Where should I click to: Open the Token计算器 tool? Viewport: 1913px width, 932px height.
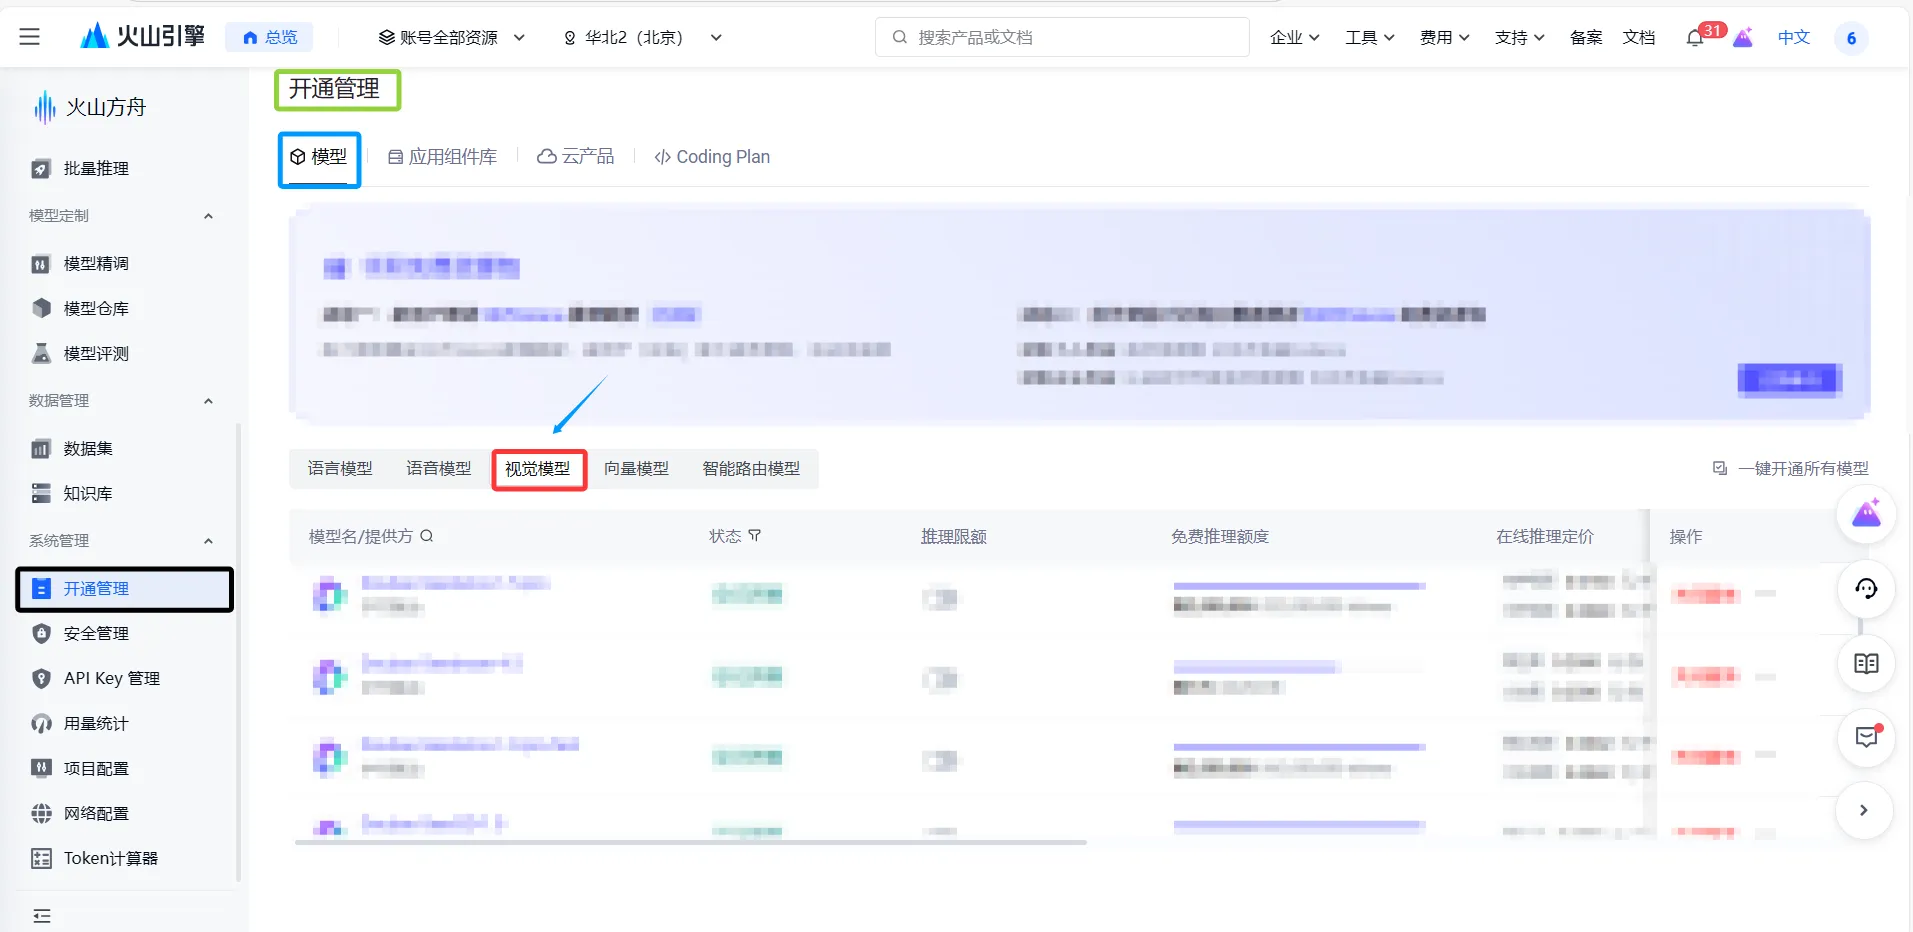pos(108,858)
